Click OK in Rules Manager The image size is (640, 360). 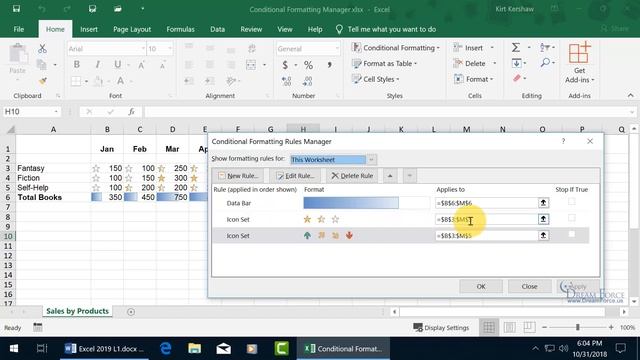tap(481, 287)
